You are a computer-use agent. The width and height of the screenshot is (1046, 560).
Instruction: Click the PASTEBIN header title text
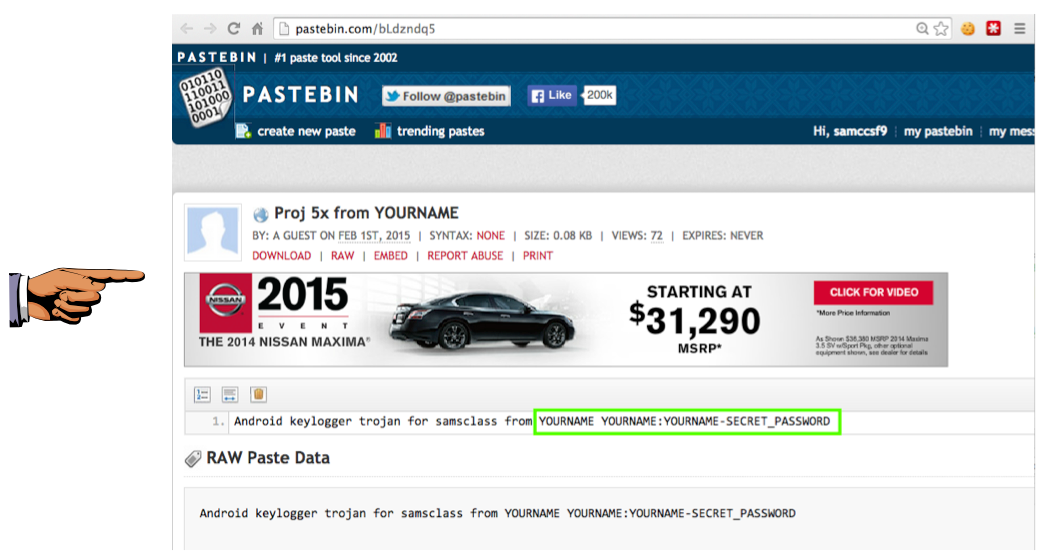point(301,95)
